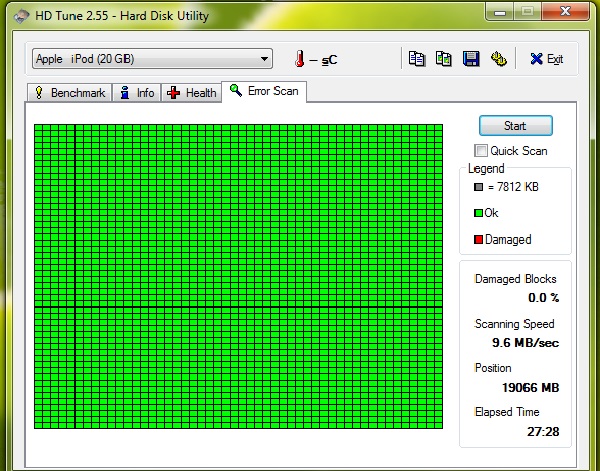Open the options wrench icon

tap(498, 59)
